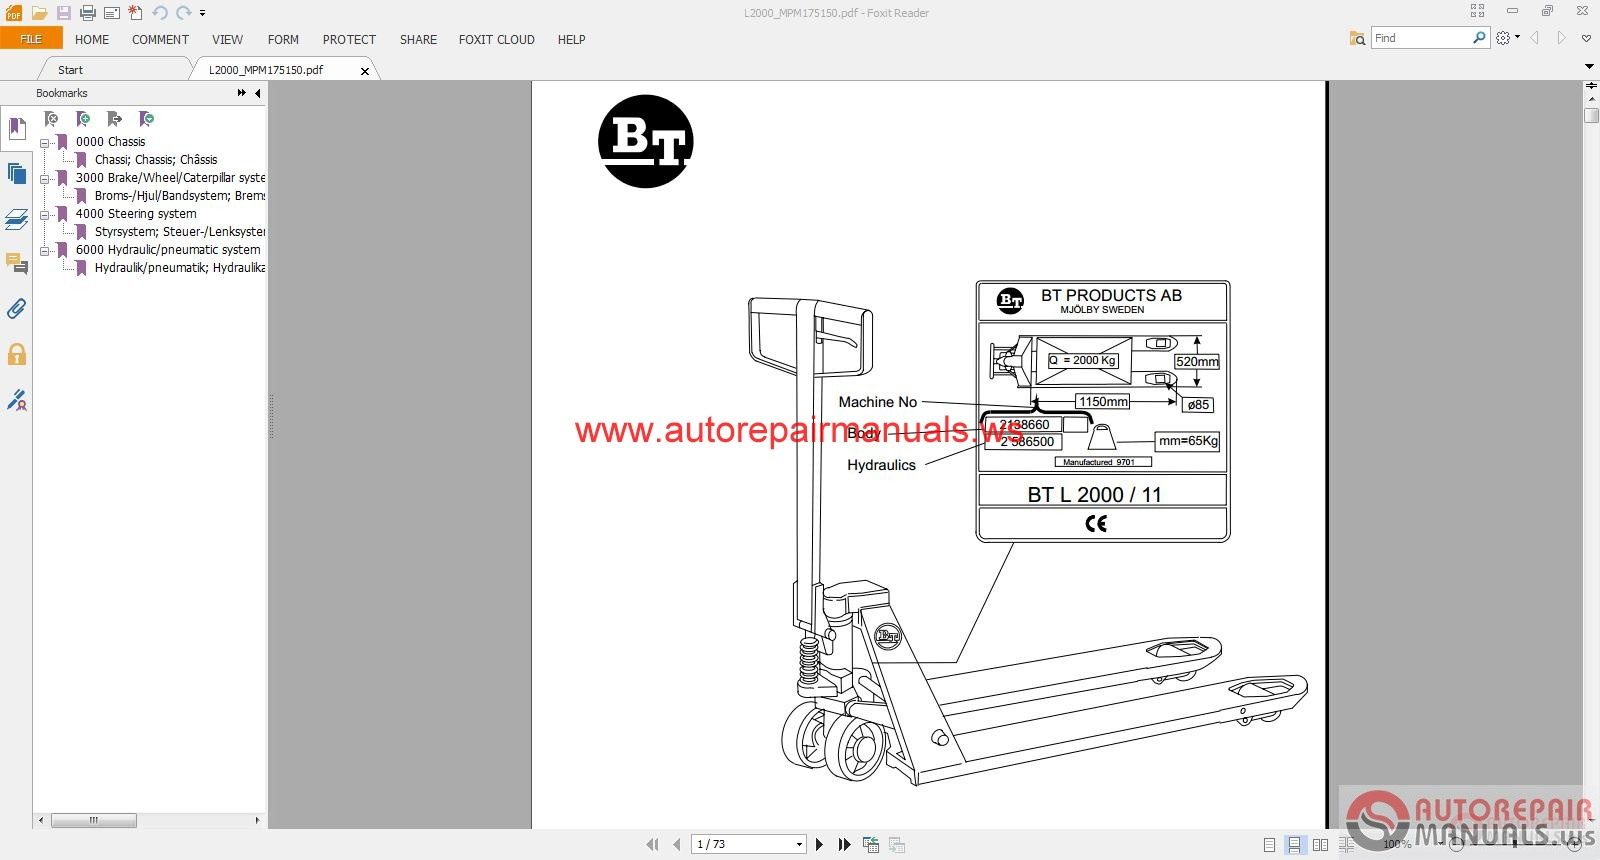Expand the Bookmarks panel with double-arrow
This screenshot has height=860, width=1600.
tap(241, 93)
